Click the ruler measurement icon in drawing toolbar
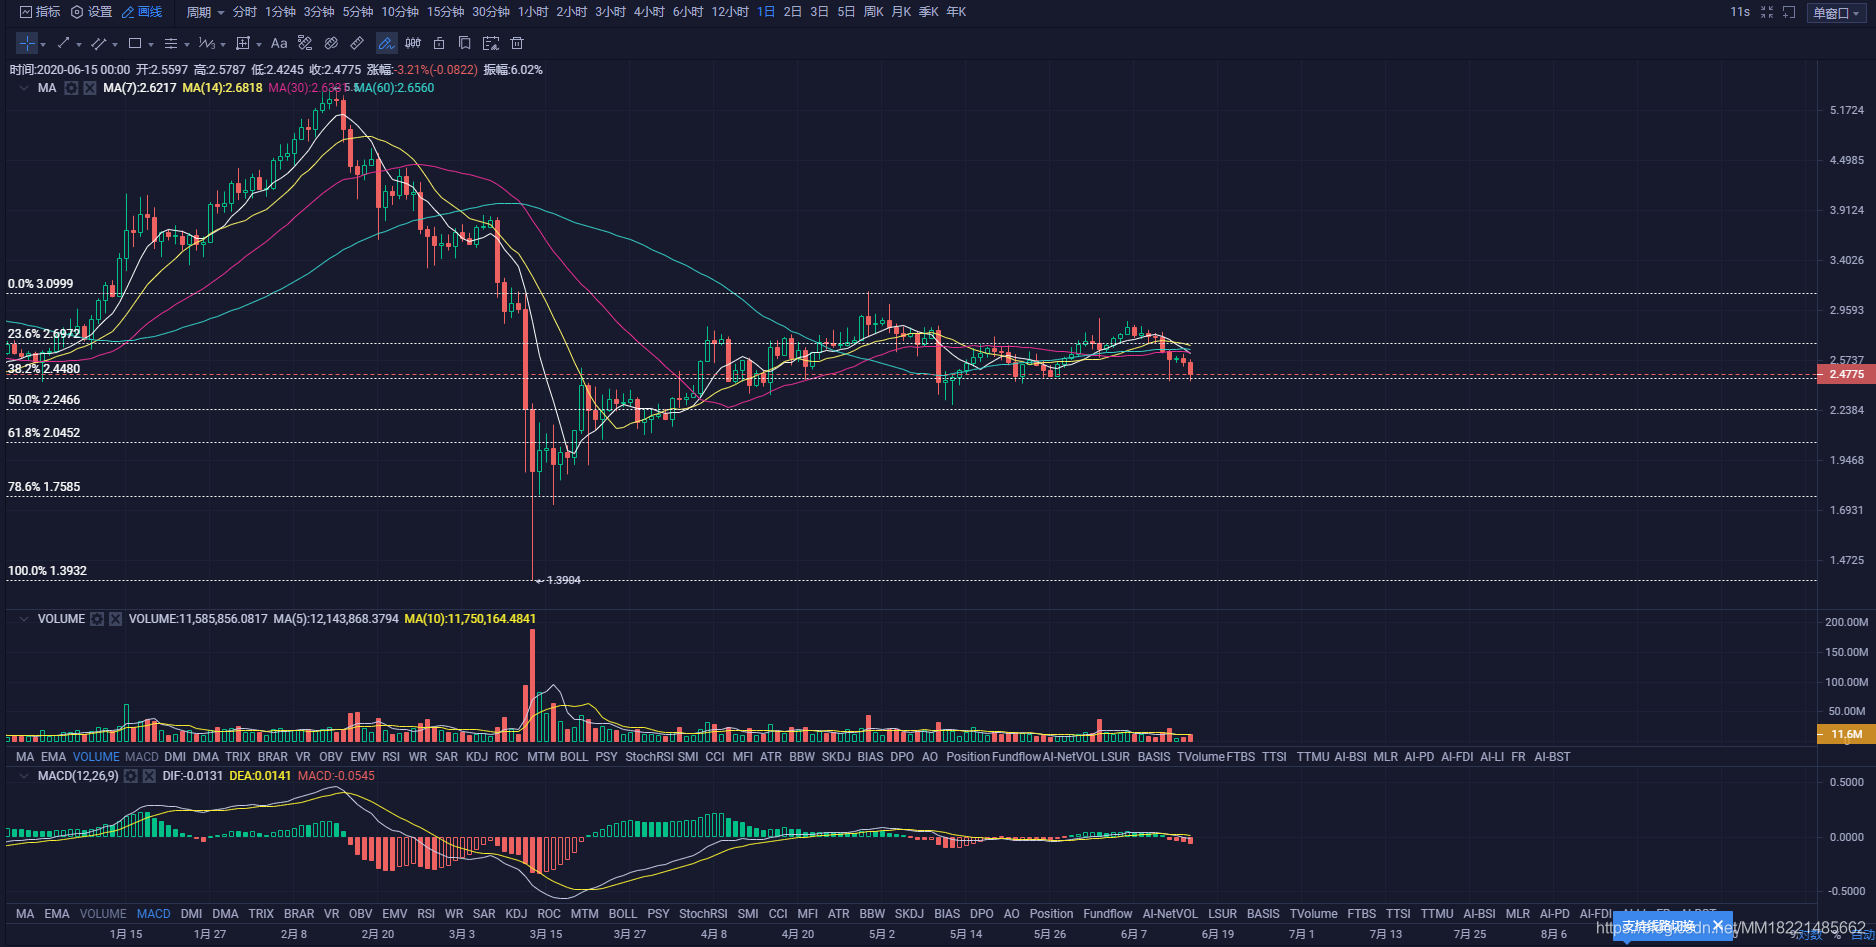This screenshot has width=1876, height=947. [357, 43]
